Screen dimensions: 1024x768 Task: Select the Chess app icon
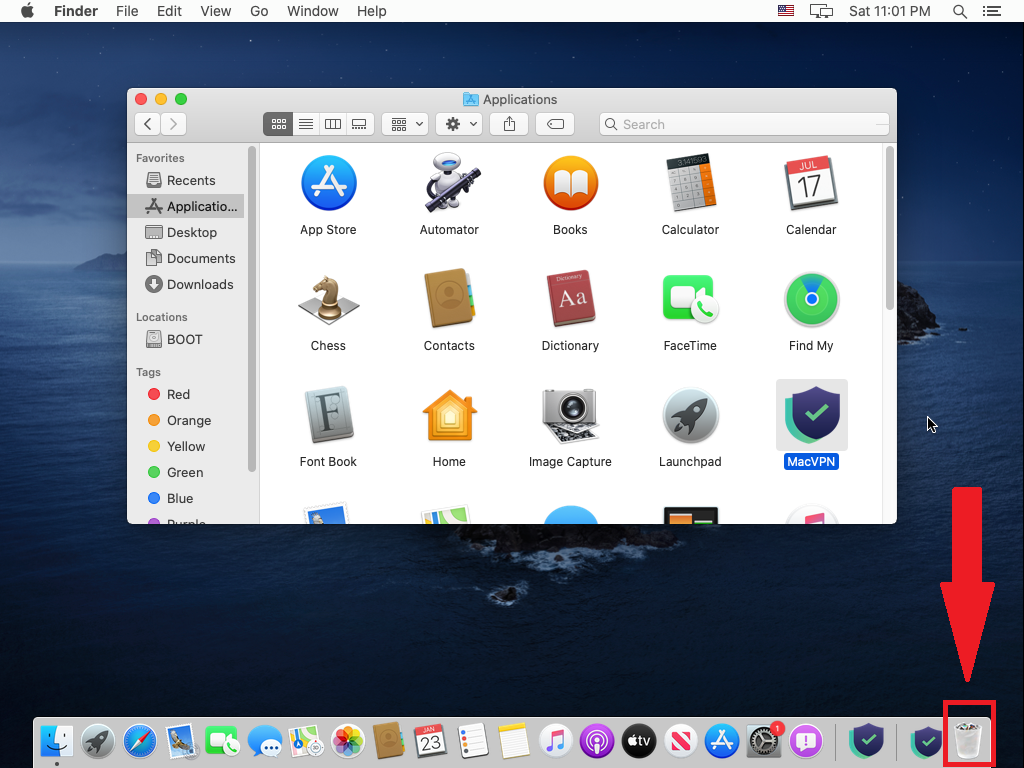(x=328, y=300)
